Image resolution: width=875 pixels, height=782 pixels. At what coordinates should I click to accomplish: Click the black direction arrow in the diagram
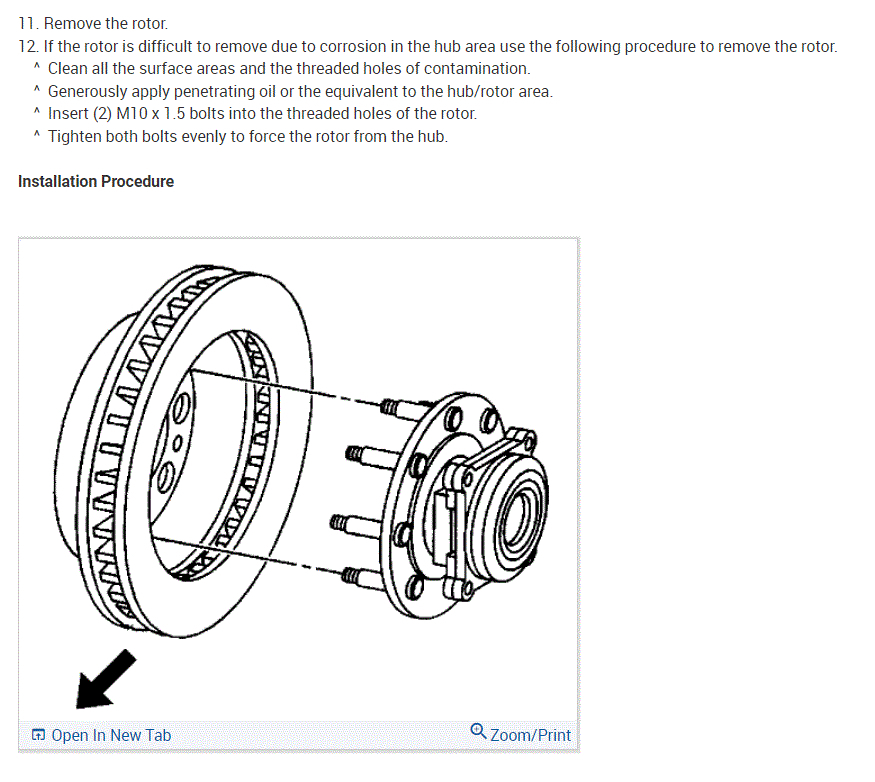pos(105,680)
